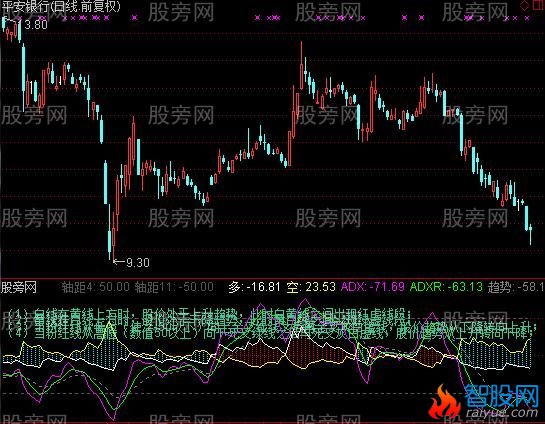Click the 趋势 trend value label

[516, 287]
